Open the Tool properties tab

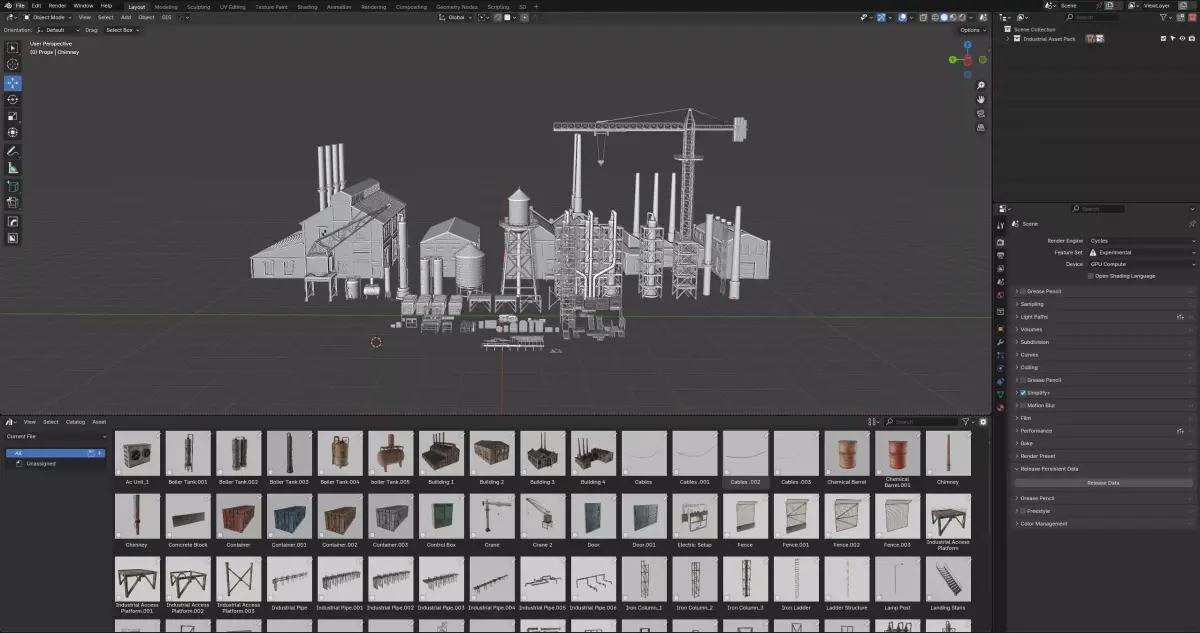click(x=1000, y=225)
